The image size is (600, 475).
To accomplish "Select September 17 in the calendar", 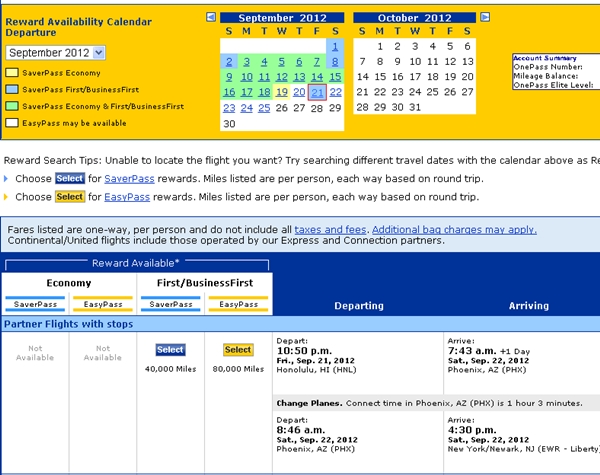I will coord(246,92).
